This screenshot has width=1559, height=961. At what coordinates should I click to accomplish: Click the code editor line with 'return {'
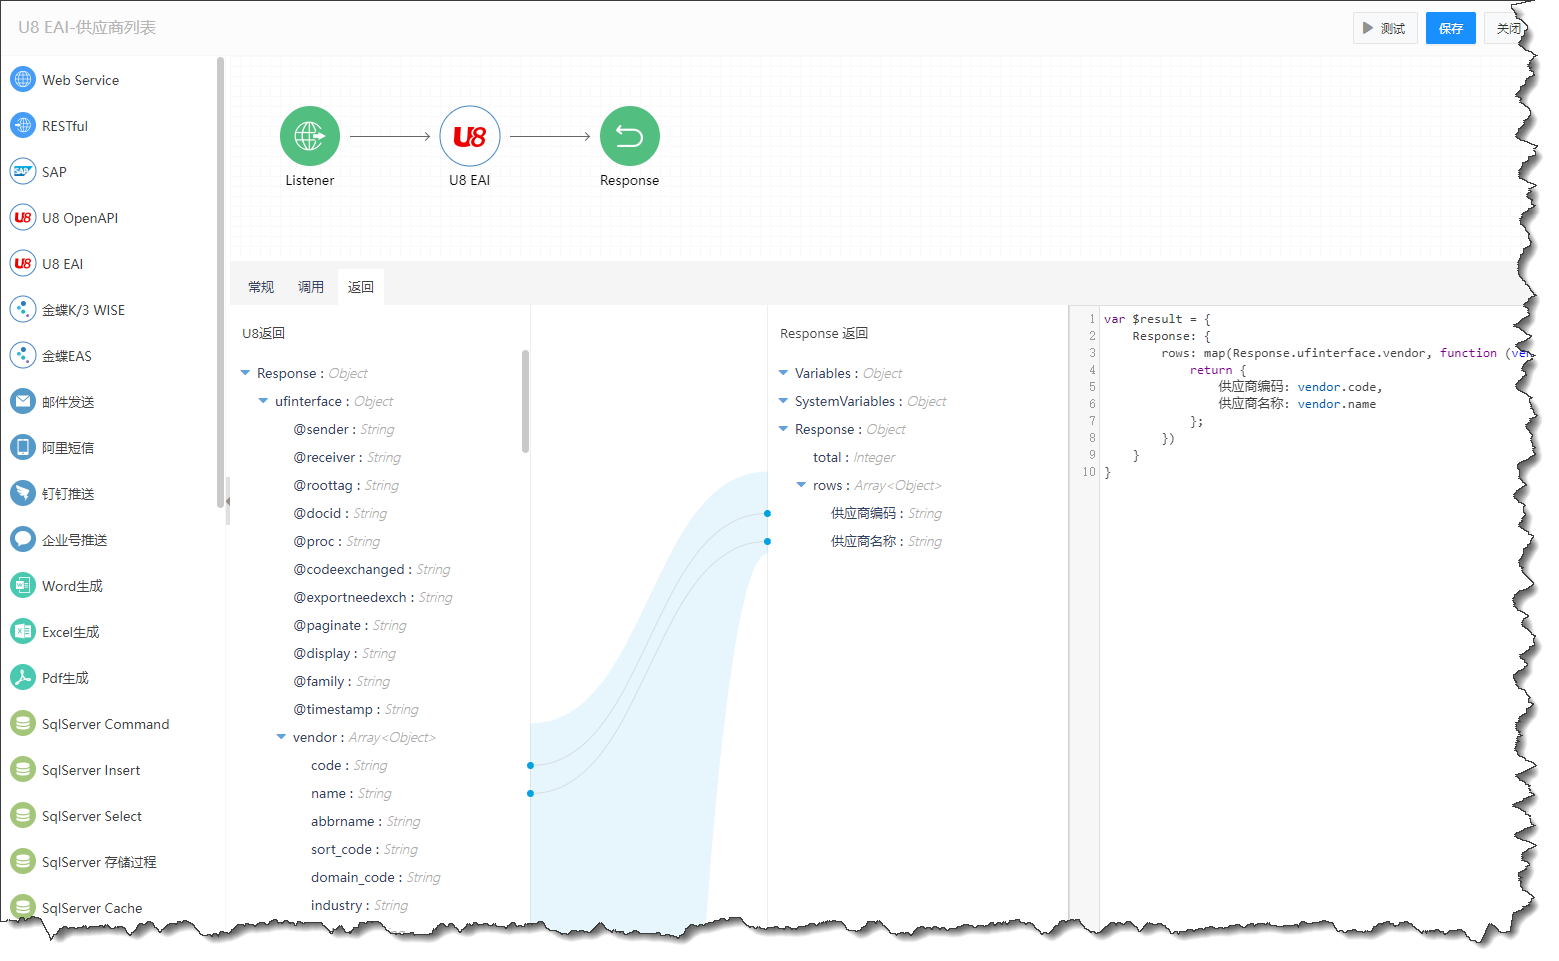click(x=1218, y=370)
